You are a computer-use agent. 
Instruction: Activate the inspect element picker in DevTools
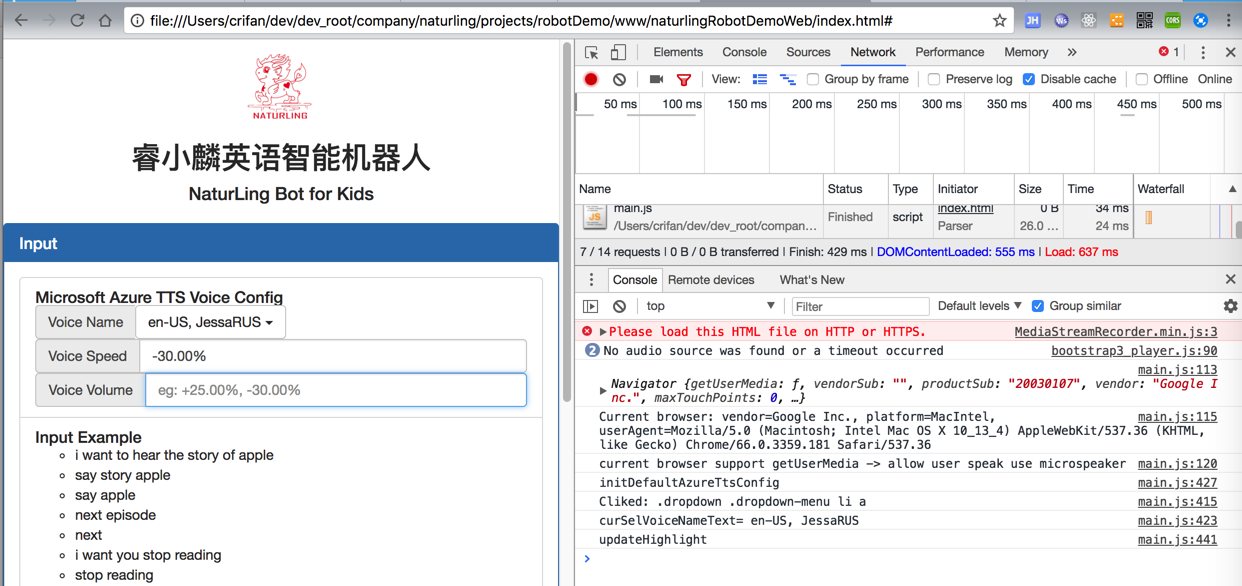pyautogui.click(x=592, y=52)
